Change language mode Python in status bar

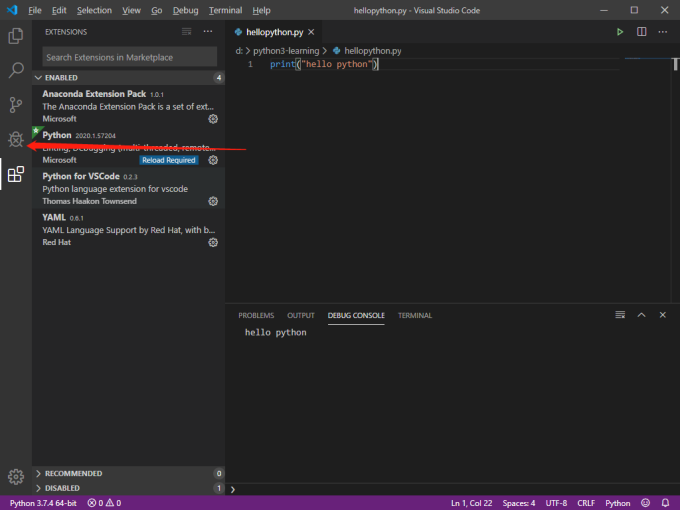tap(618, 503)
